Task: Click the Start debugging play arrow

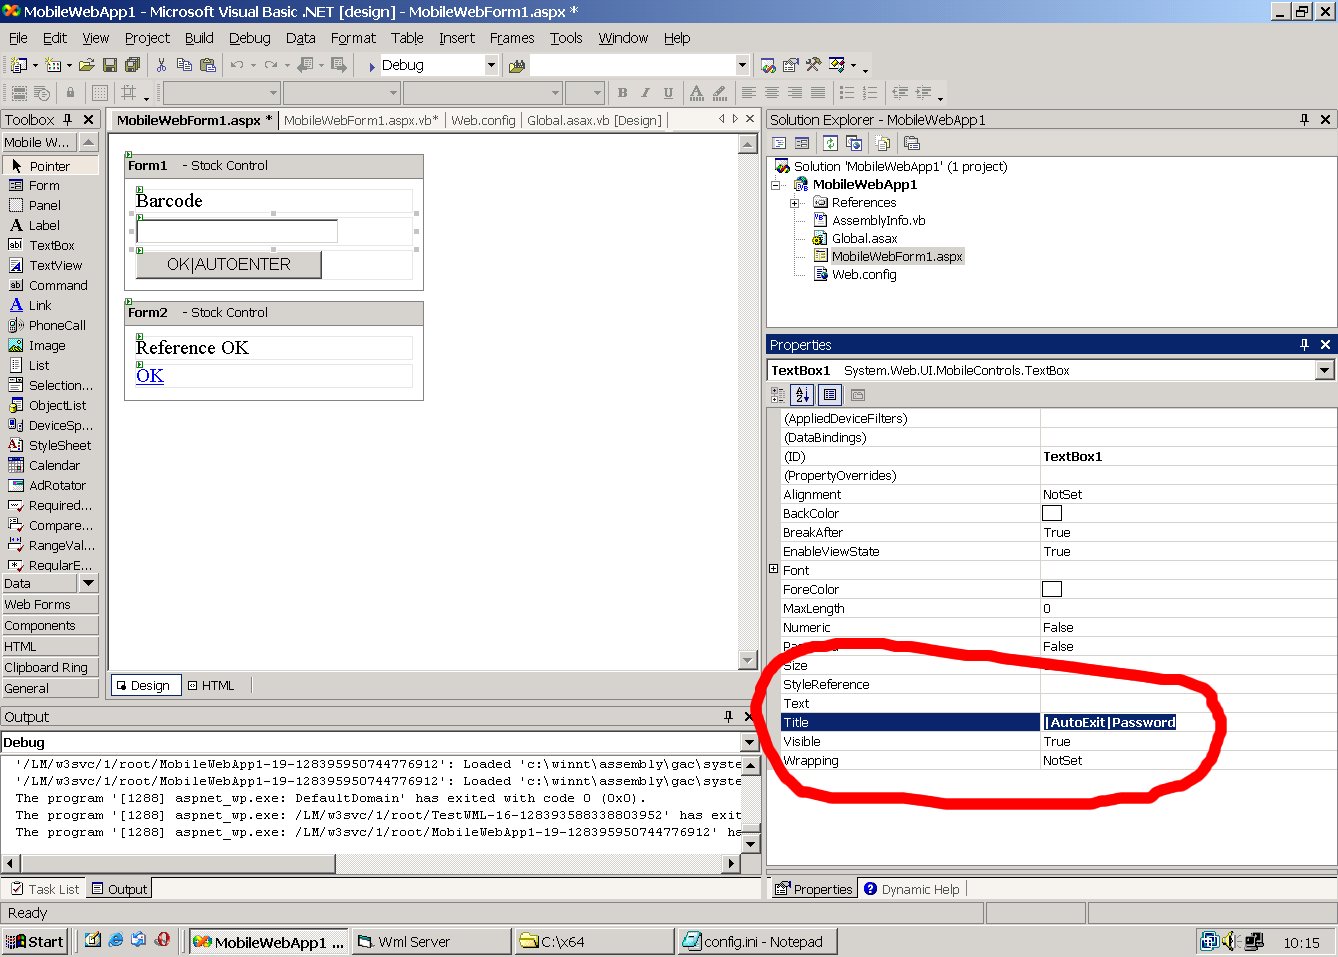Action: tap(372, 66)
